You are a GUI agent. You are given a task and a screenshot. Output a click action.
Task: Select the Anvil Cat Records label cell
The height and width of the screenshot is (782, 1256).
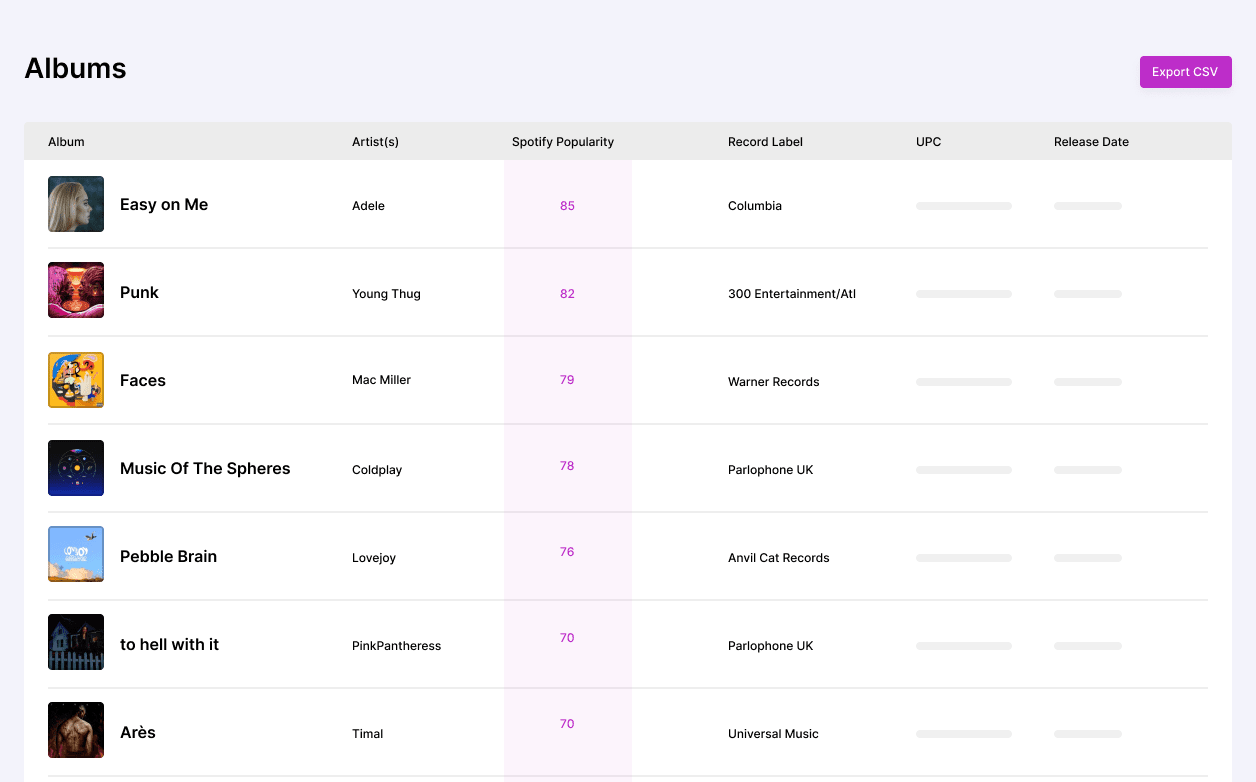click(779, 558)
